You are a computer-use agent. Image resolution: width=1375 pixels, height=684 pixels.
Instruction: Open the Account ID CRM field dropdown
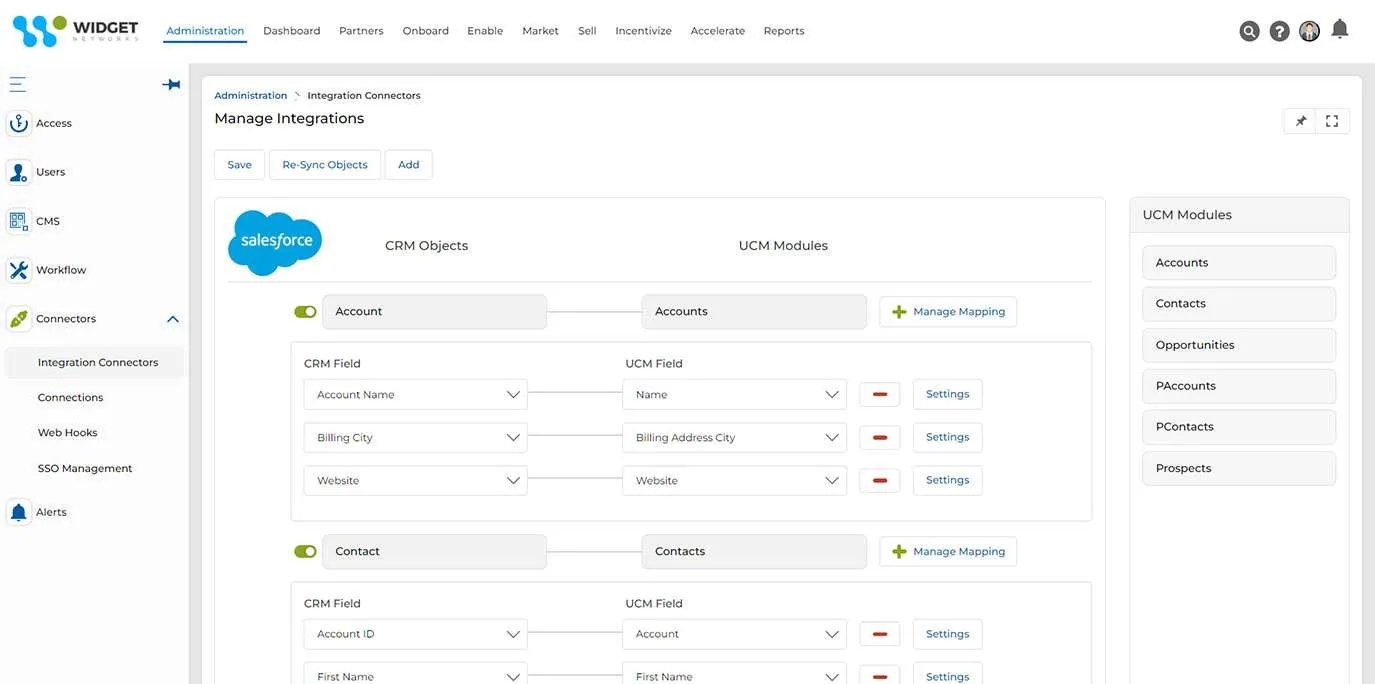[x=415, y=634]
